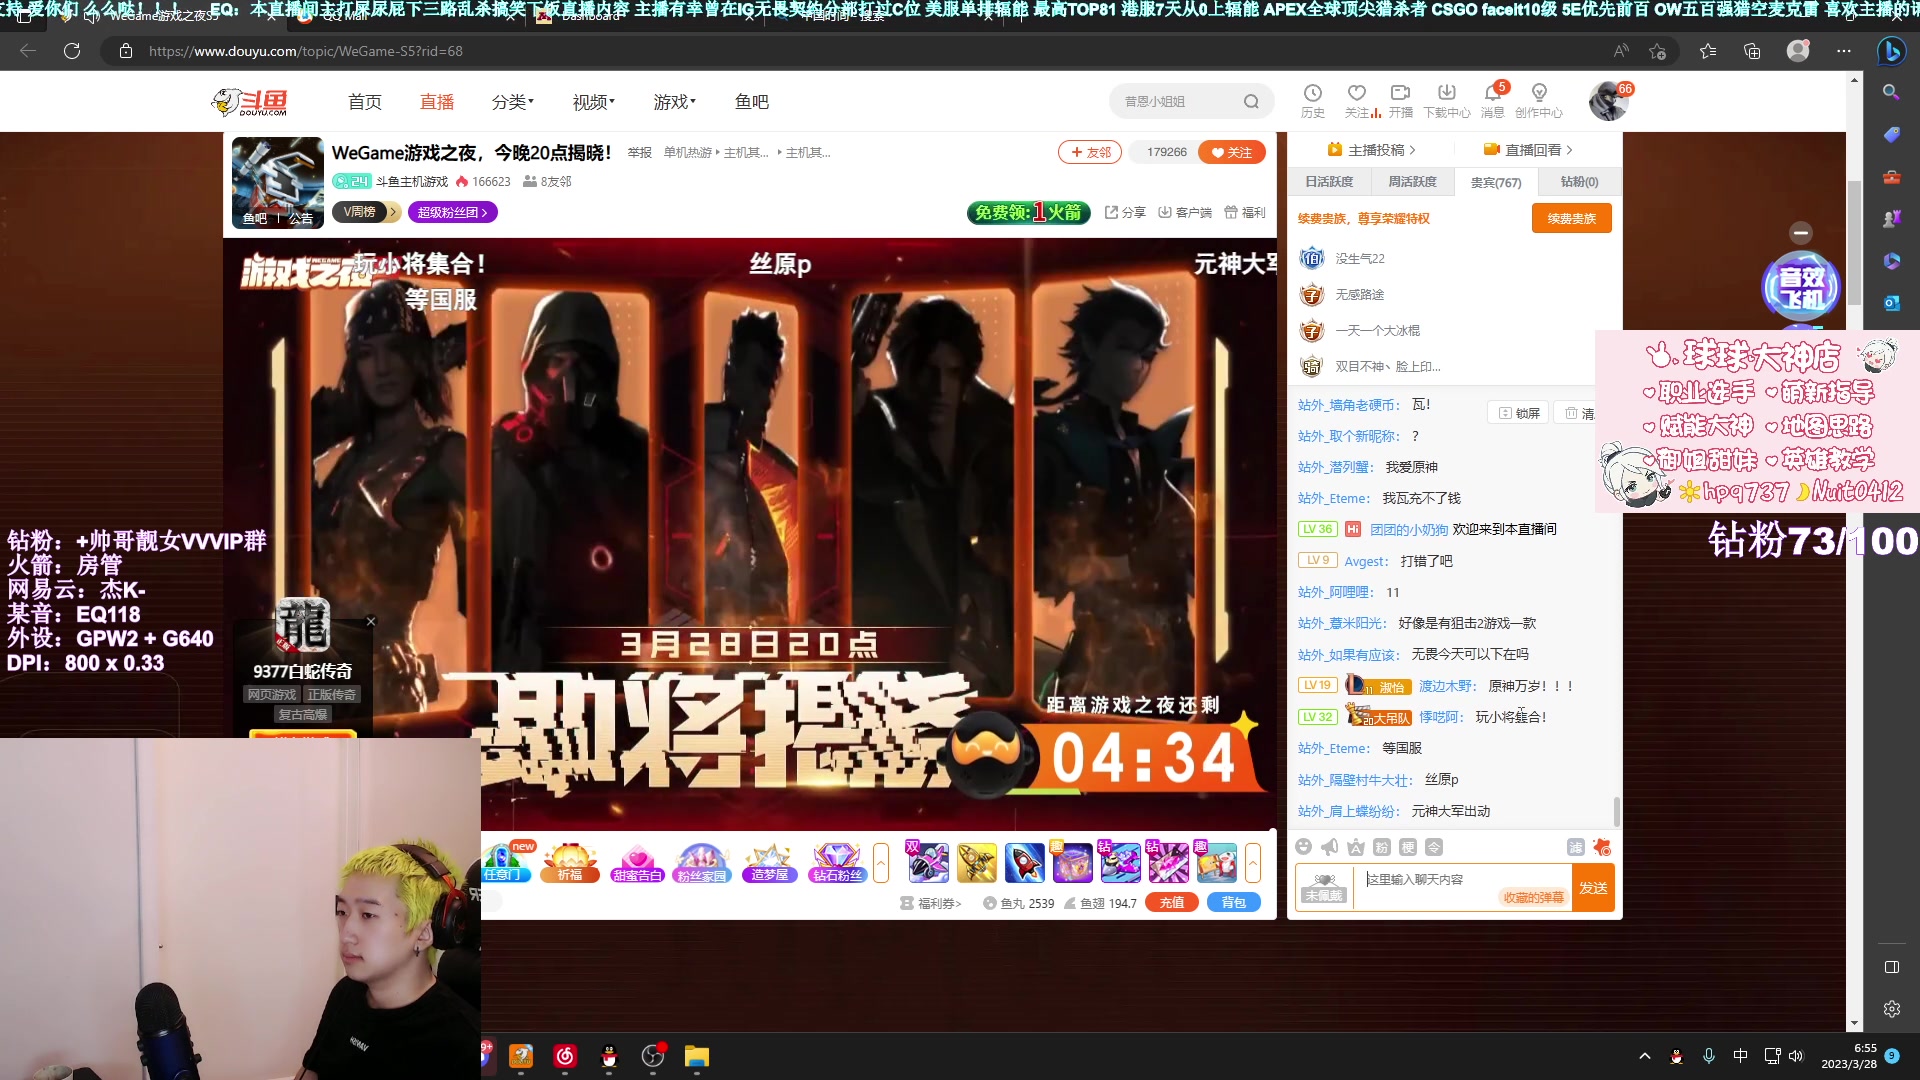
Task: Open the 关注 heart icon in header
Action: point(1357,100)
